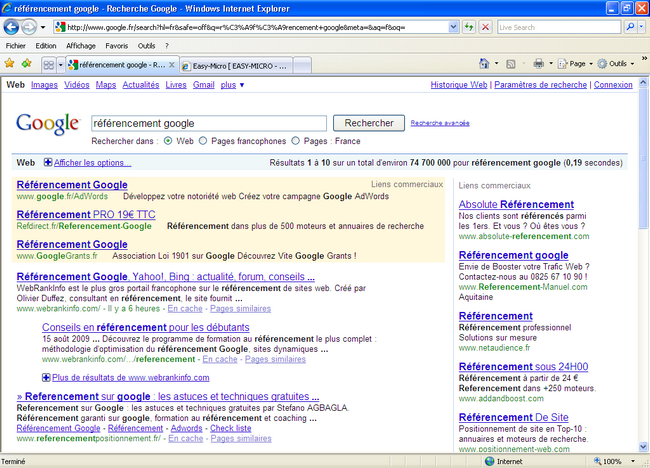The width and height of the screenshot is (650, 468).
Task: Stop loading with the red X icon
Action: click(x=485, y=27)
